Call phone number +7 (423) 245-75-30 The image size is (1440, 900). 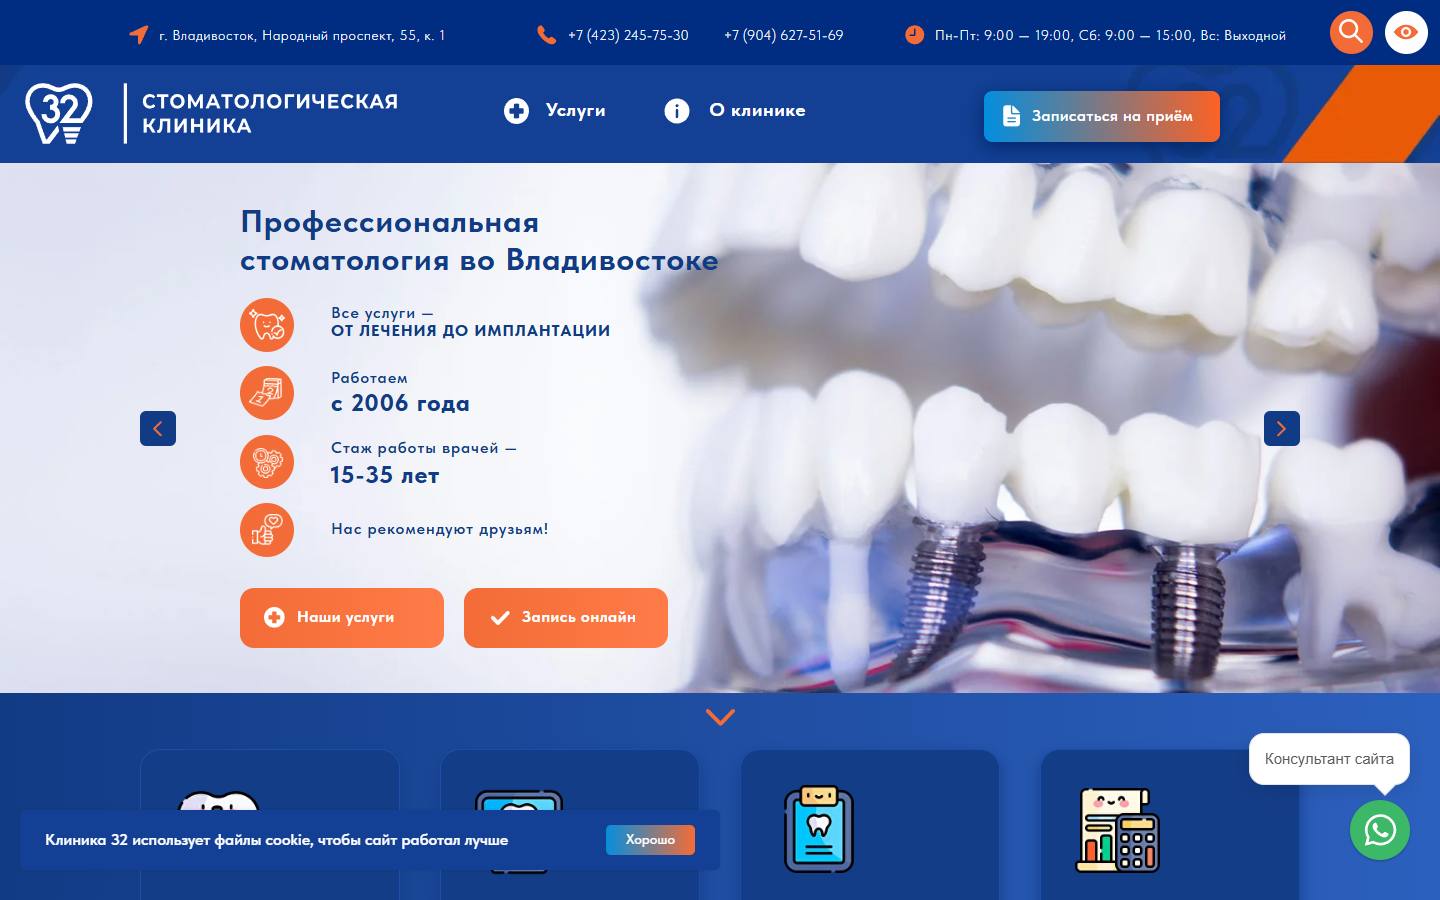point(628,35)
